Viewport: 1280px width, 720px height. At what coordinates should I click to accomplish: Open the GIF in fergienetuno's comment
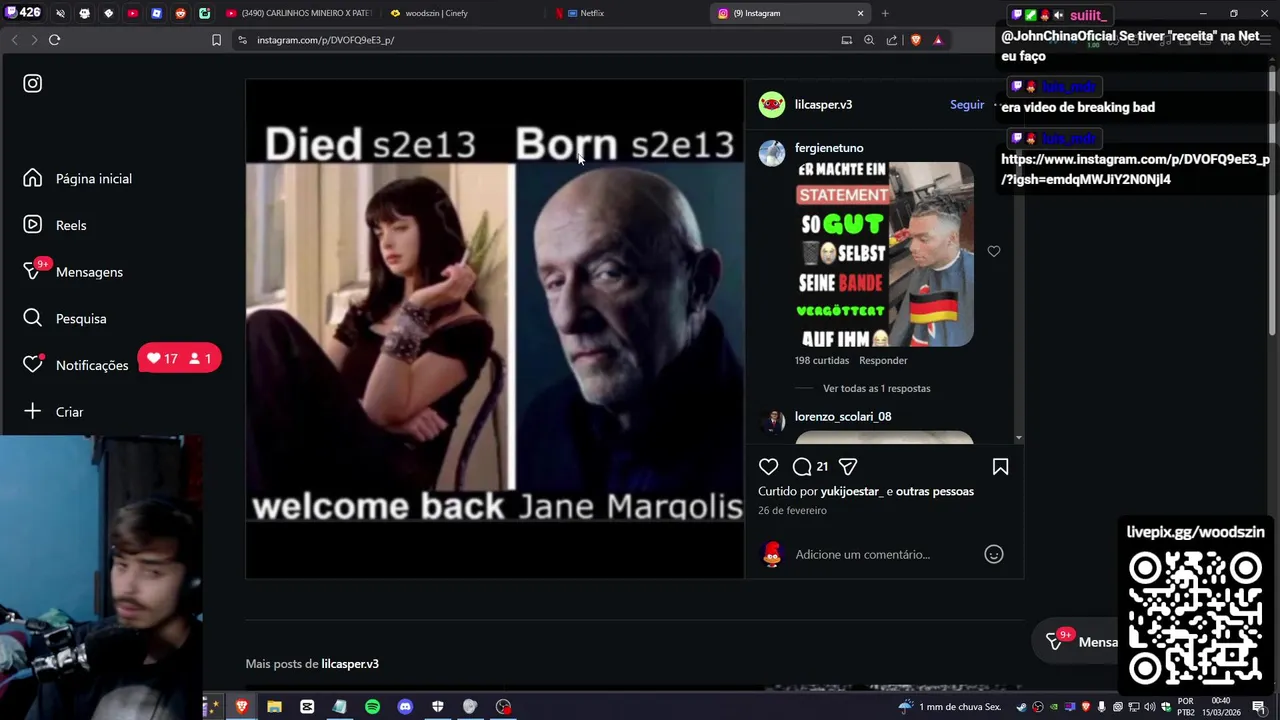885,254
